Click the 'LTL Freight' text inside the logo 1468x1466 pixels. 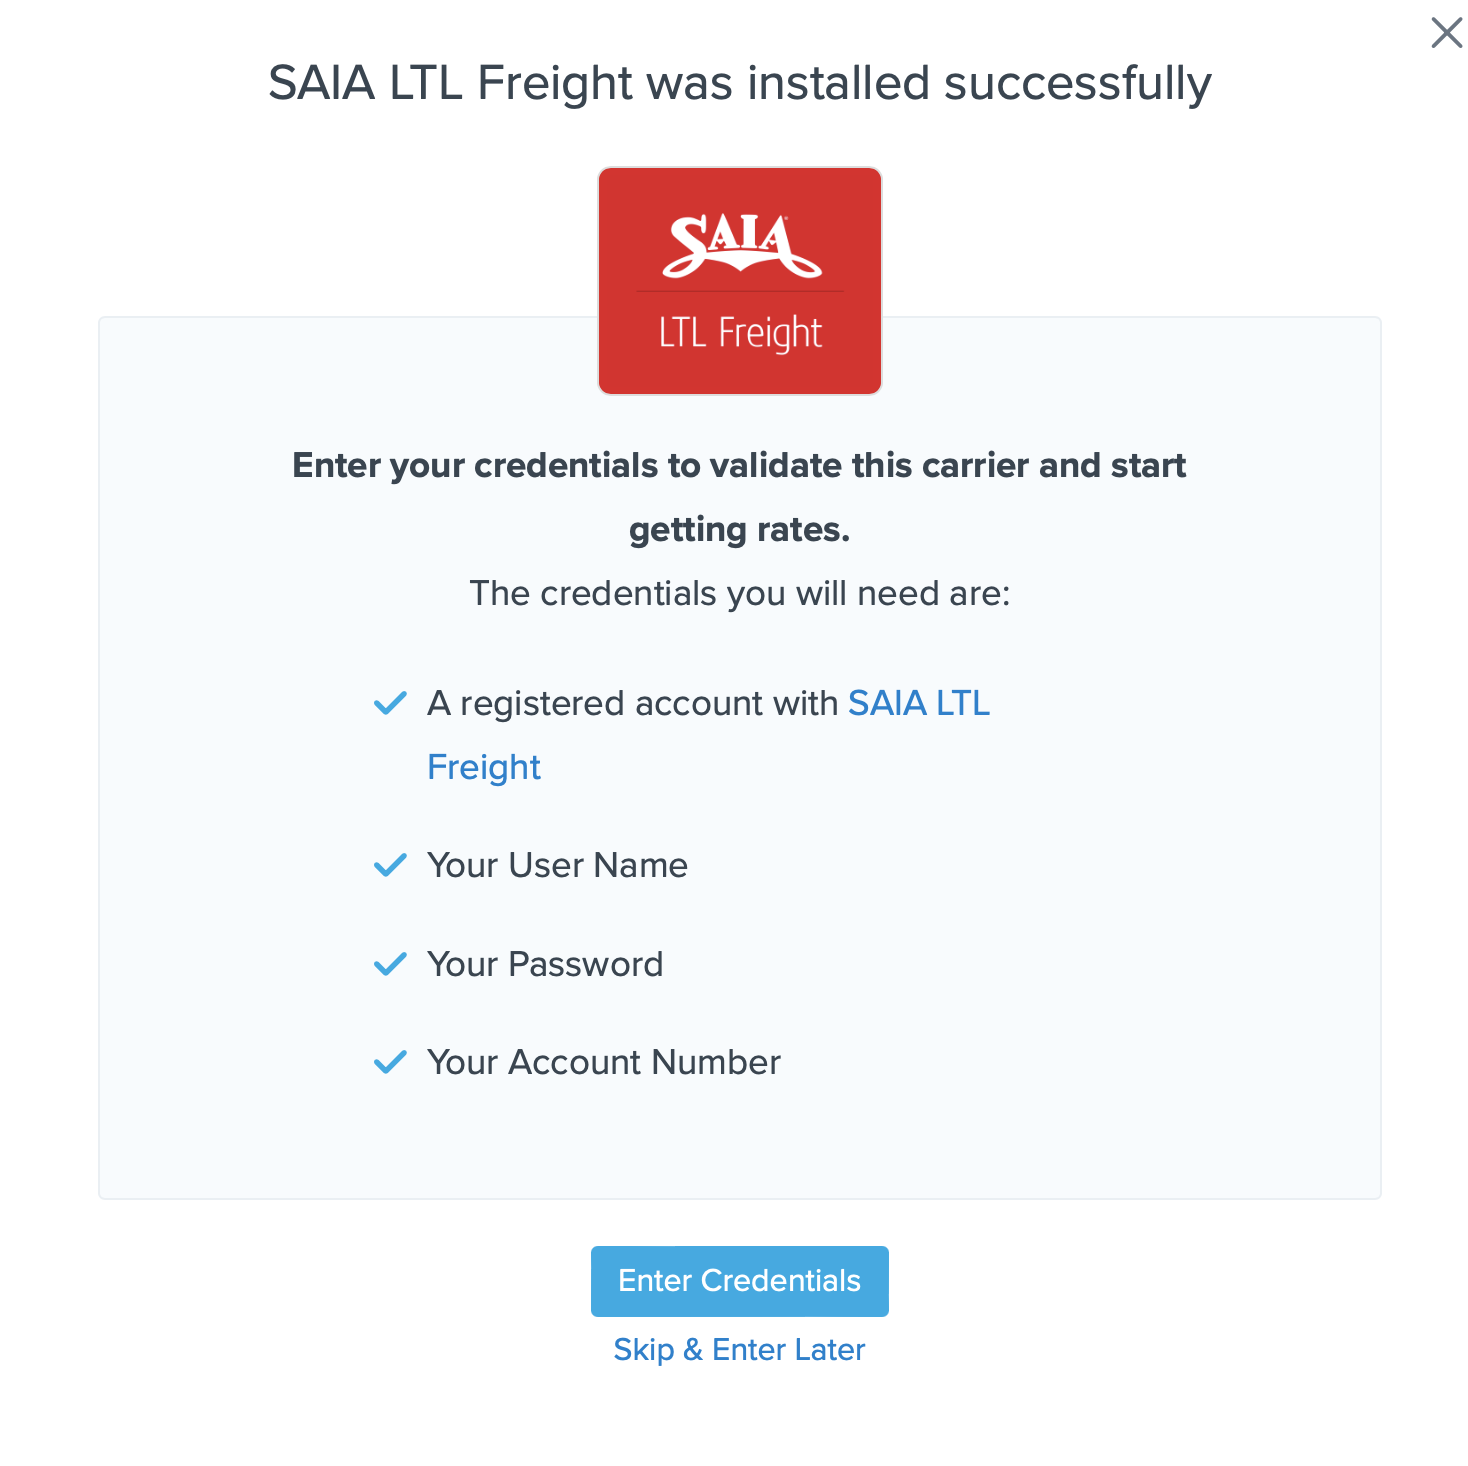[740, 333]
